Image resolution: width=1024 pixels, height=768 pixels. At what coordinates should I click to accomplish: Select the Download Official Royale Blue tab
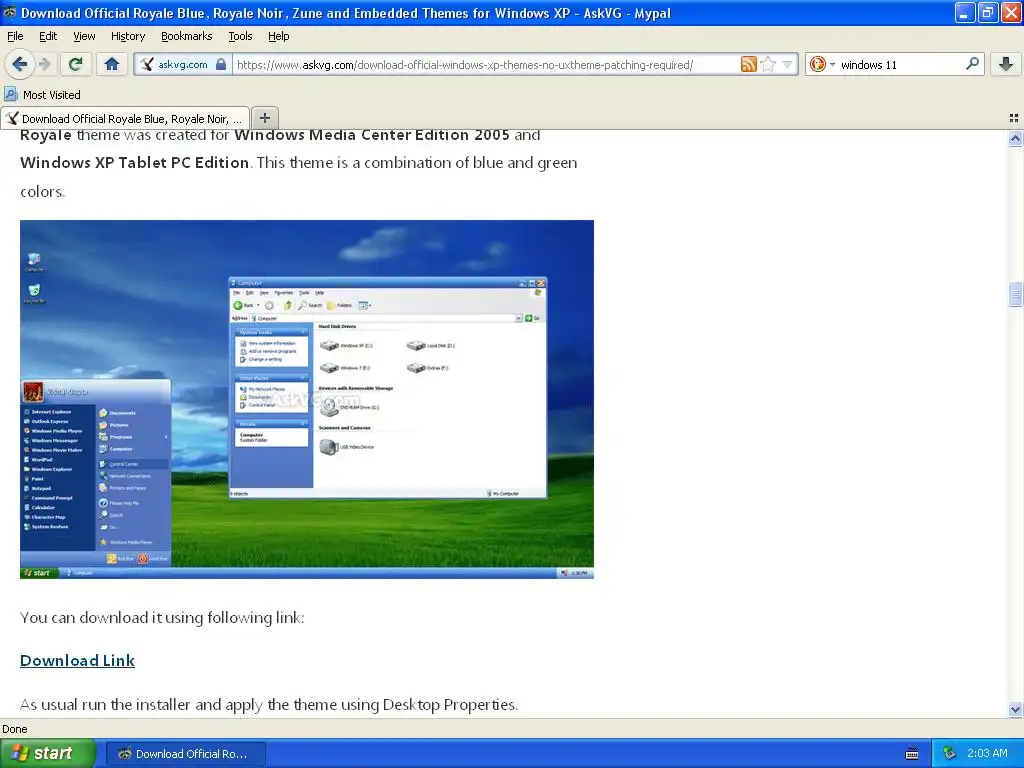tap(125, 118)
